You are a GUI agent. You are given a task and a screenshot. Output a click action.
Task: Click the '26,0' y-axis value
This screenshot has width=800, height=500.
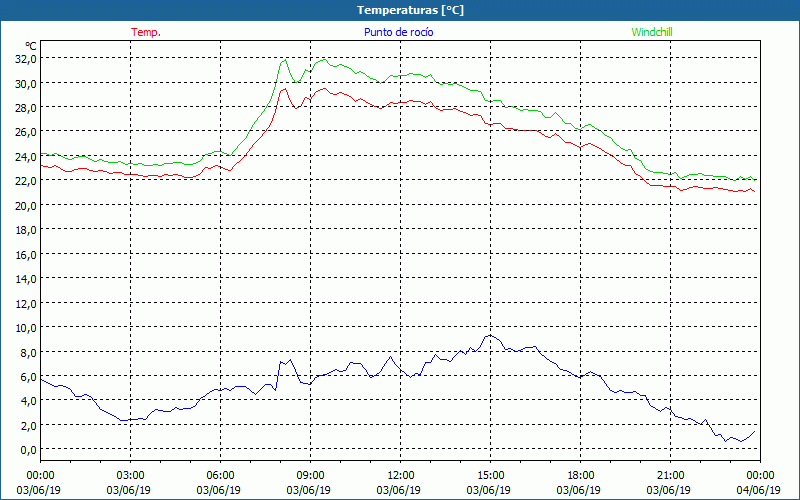26,132
